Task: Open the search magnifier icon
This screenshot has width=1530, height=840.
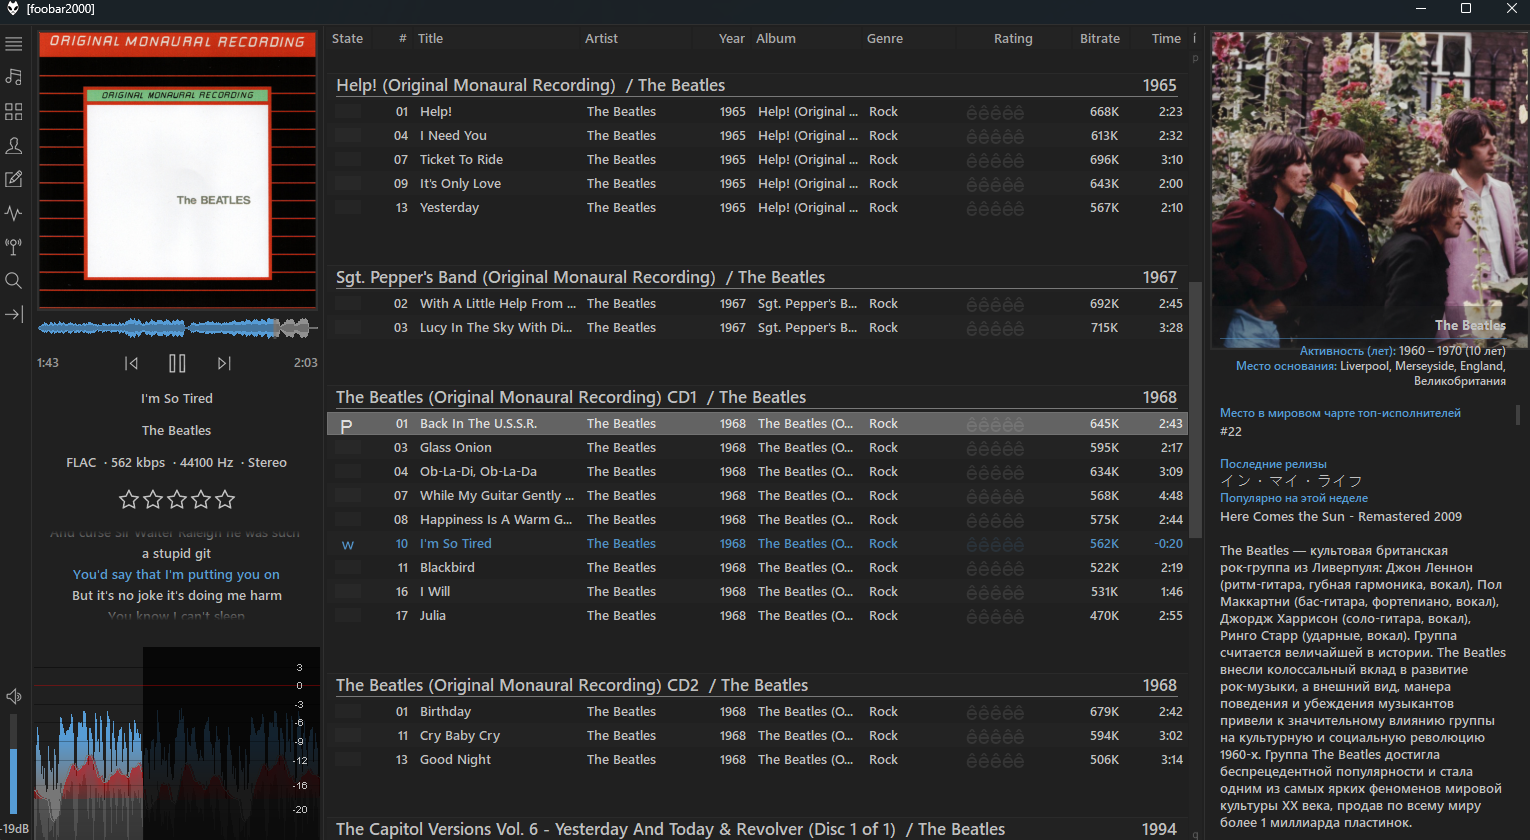Action: pos(14,281)
